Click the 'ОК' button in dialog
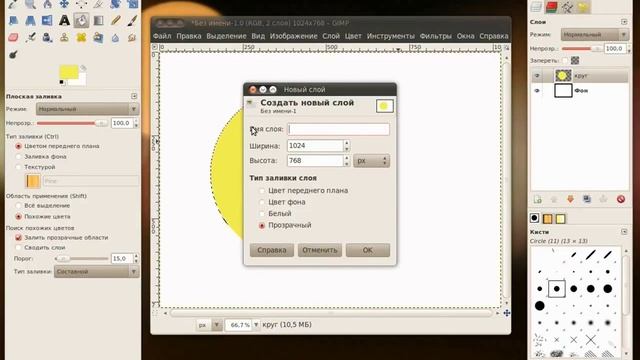 click(368, 250)
